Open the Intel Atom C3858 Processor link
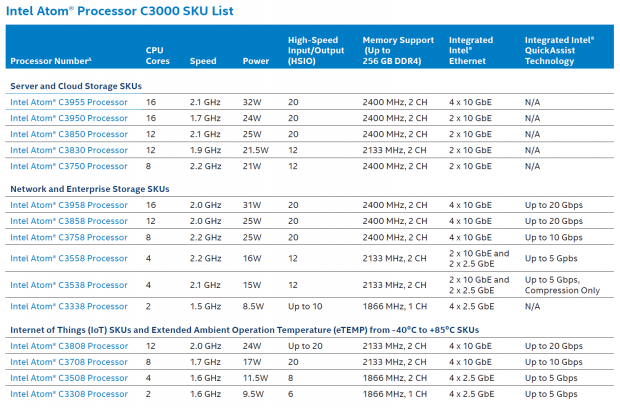 [x=69, y=221]
